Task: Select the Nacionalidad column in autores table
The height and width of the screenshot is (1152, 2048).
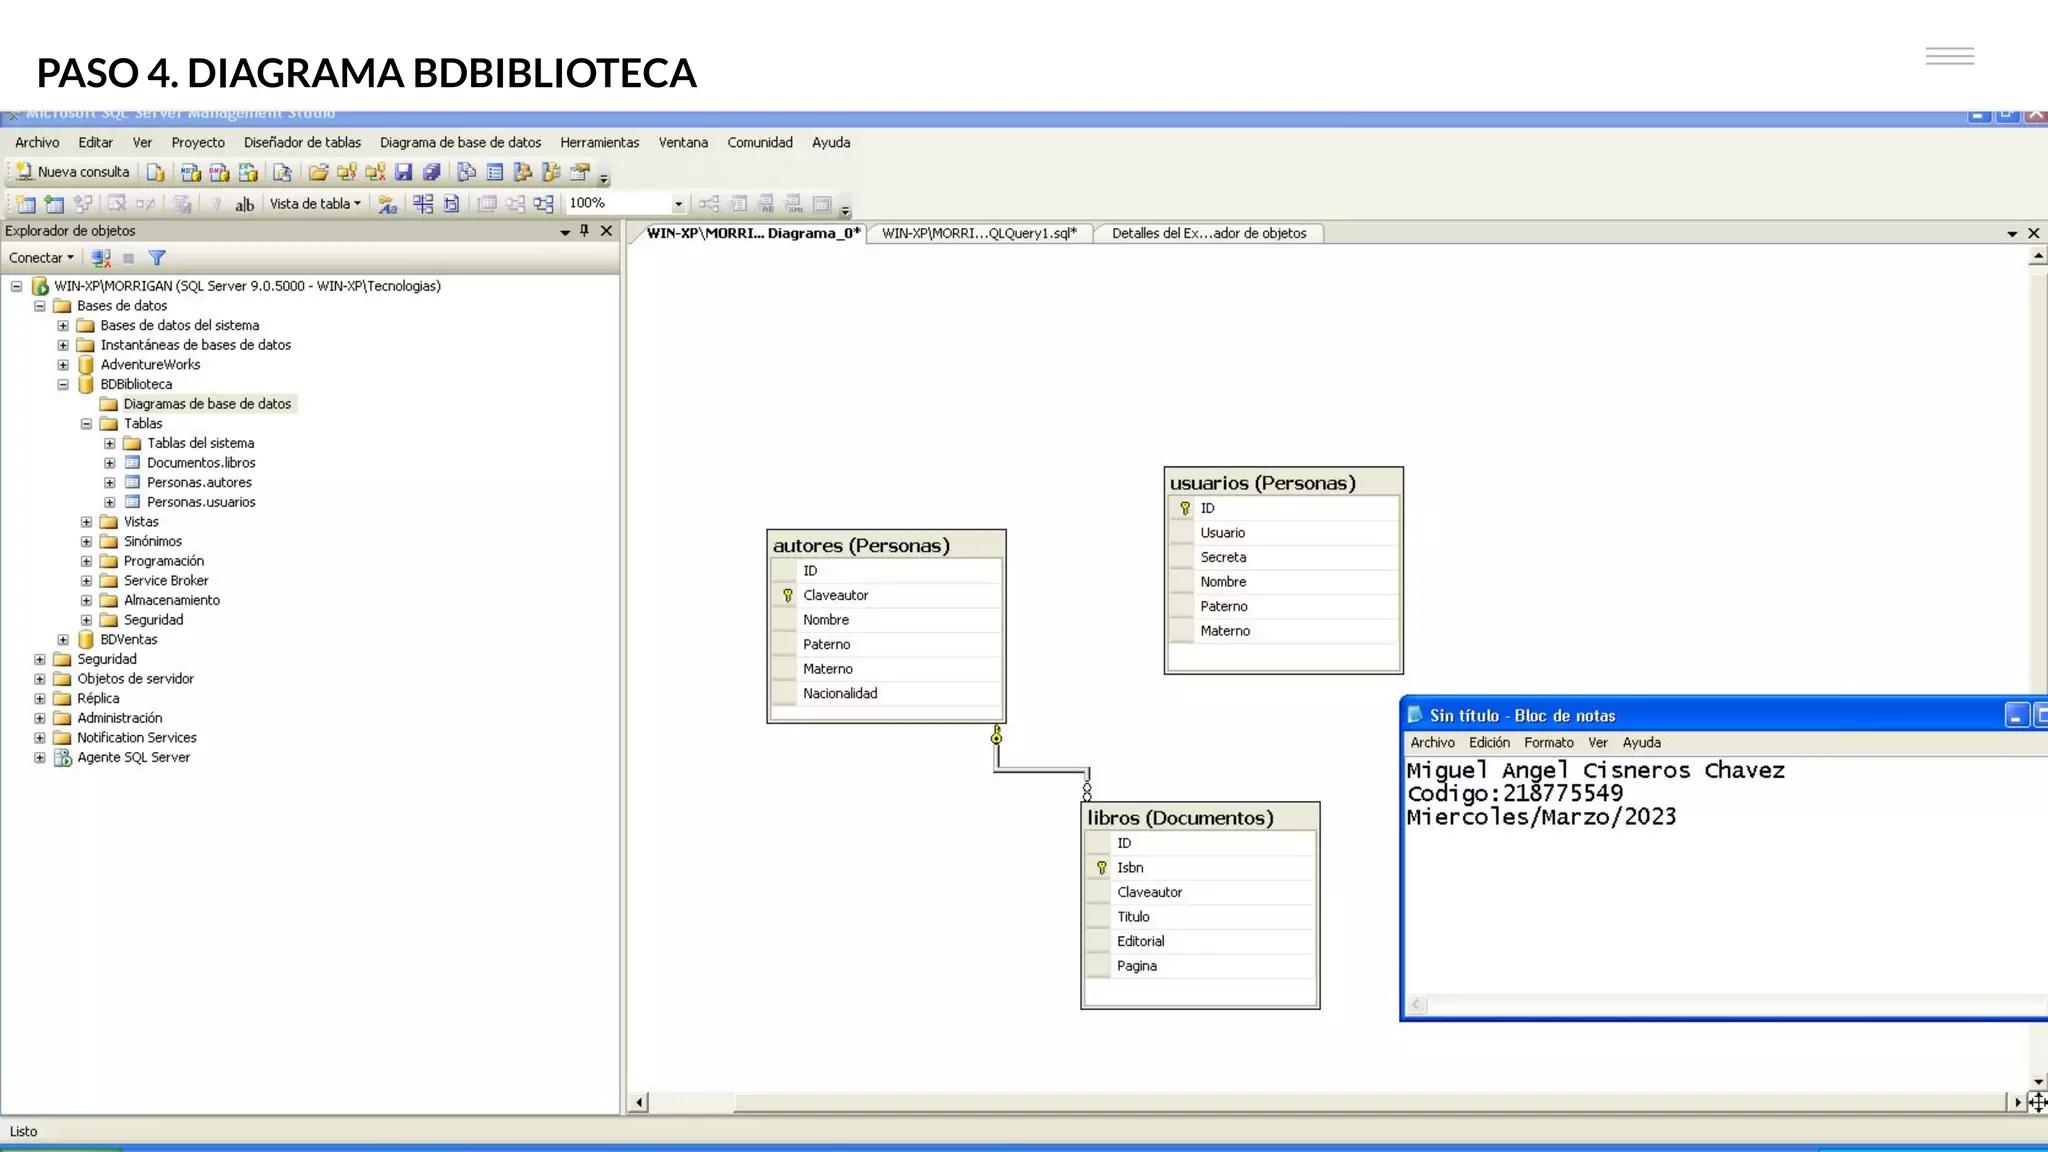Action: [886, 693]
